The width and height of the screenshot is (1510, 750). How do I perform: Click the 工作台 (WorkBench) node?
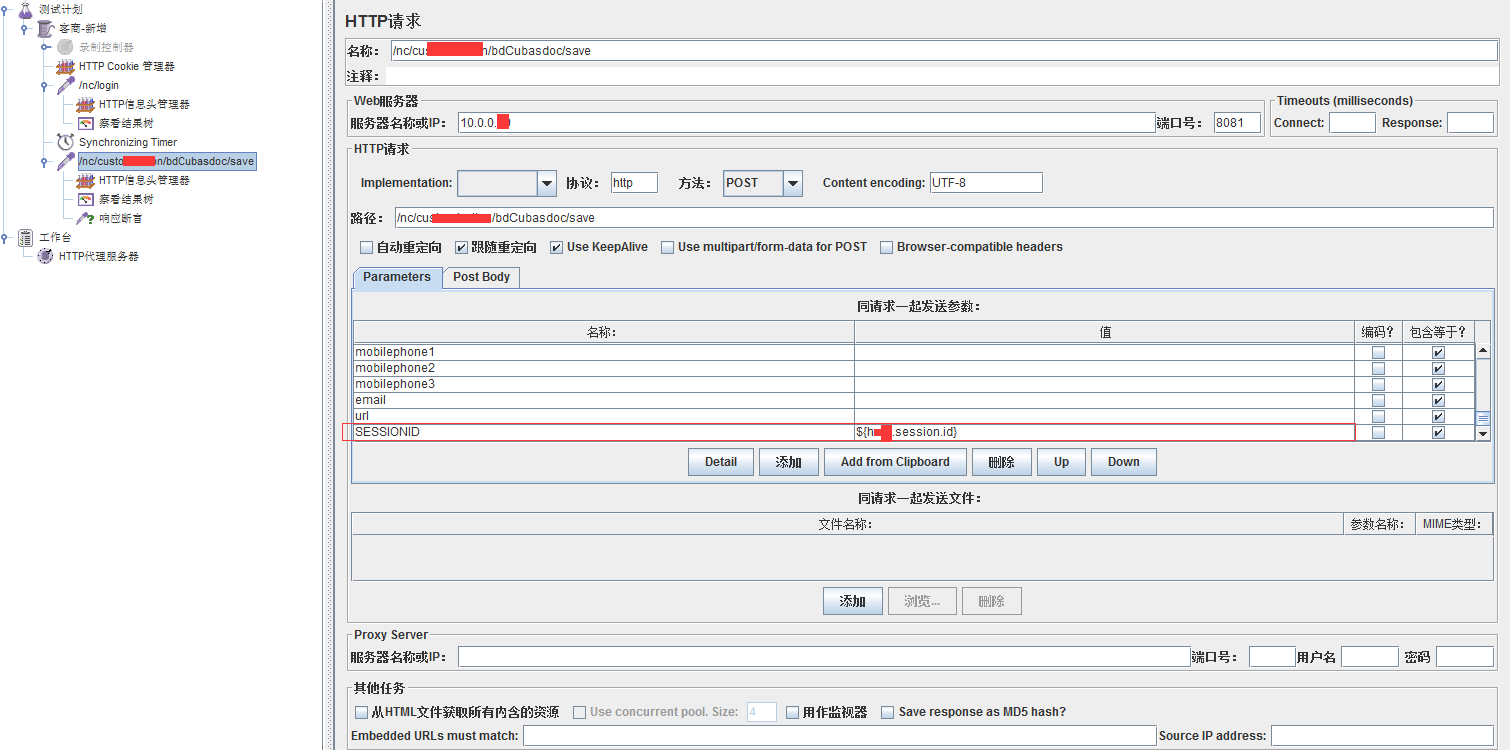point(54,237)
